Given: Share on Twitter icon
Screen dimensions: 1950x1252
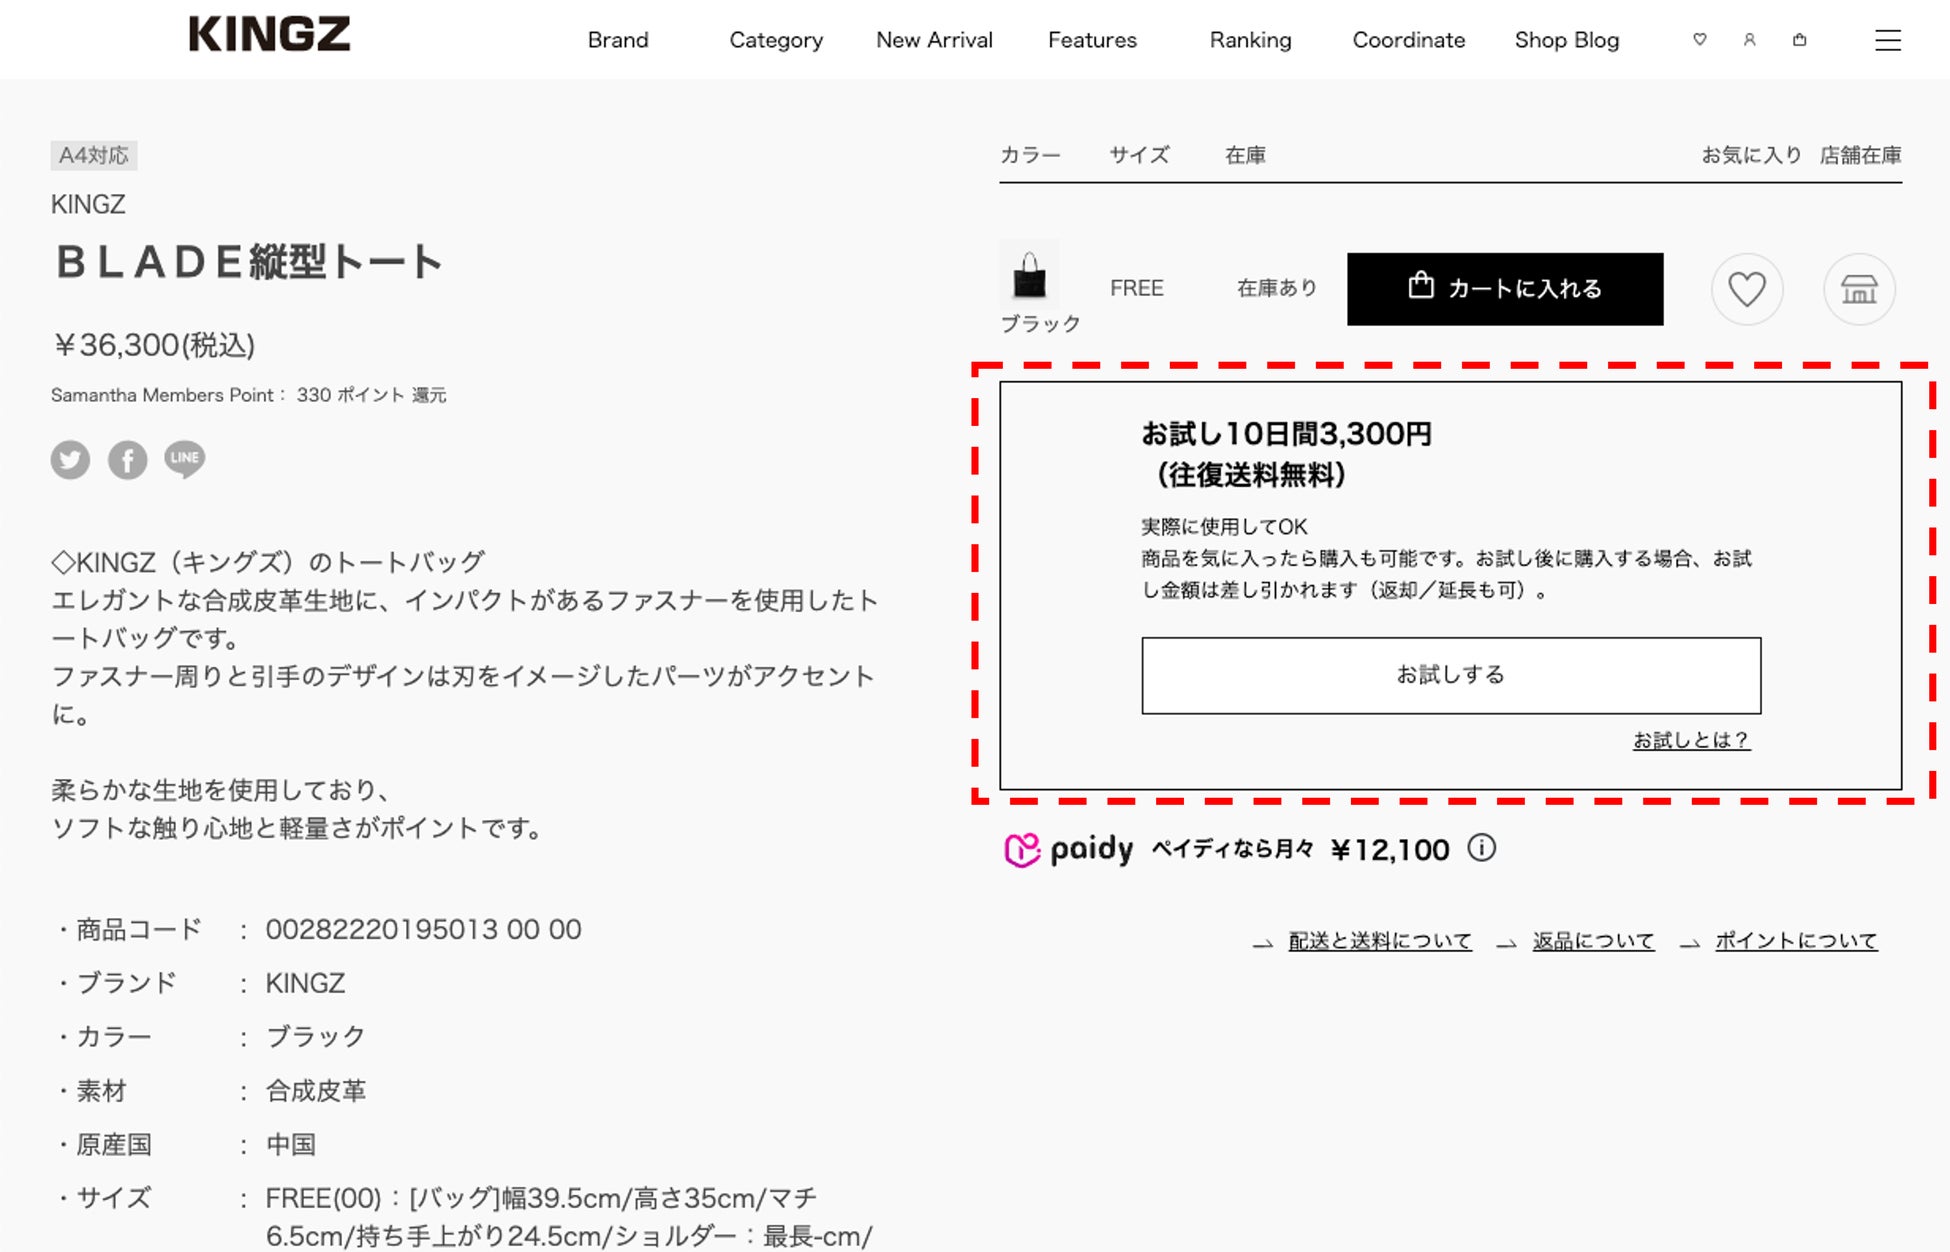Looking at the screenshot, I should 70,460.
